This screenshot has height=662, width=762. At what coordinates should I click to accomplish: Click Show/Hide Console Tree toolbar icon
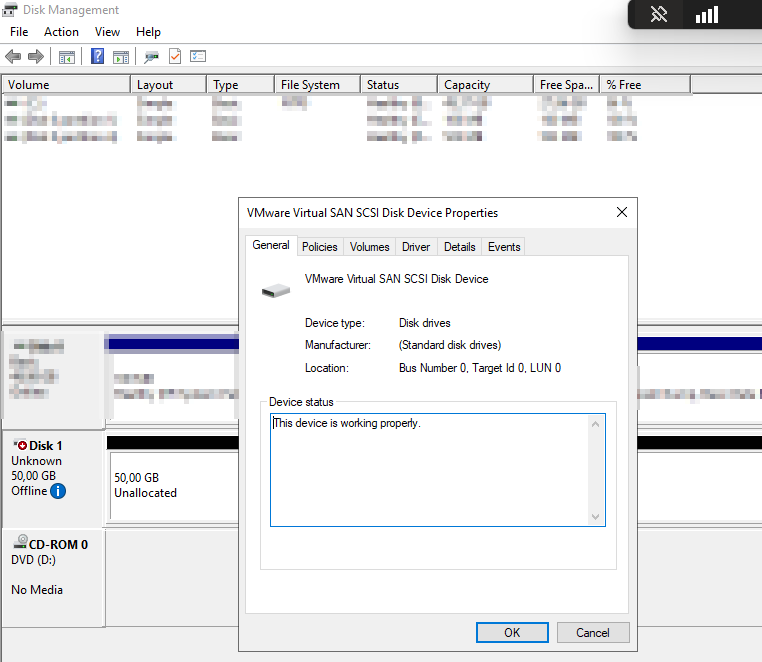click(x=67, y=57)
